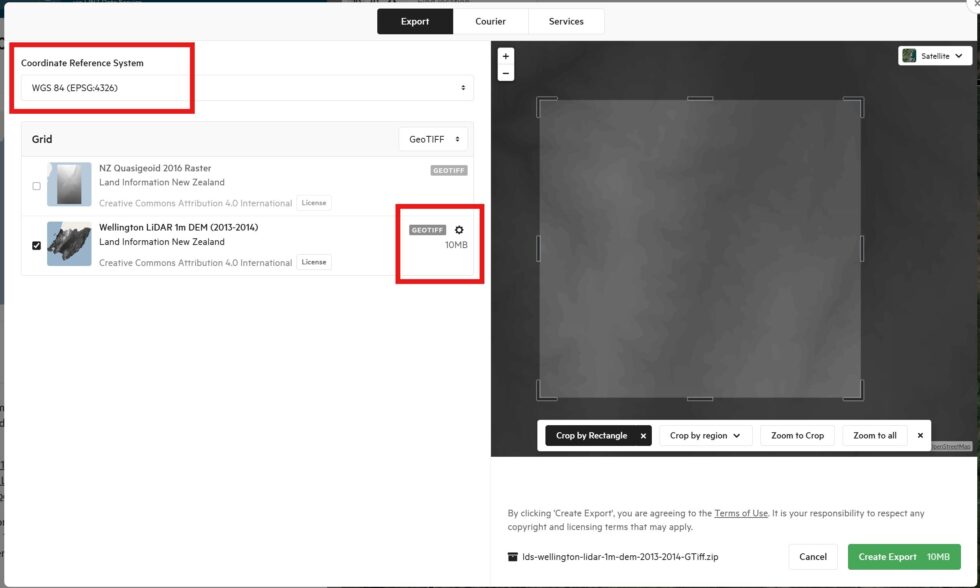Switch to the Services tab
This screenshot has height=588, width=980.
pyautogui.click(x=566, y=21)
